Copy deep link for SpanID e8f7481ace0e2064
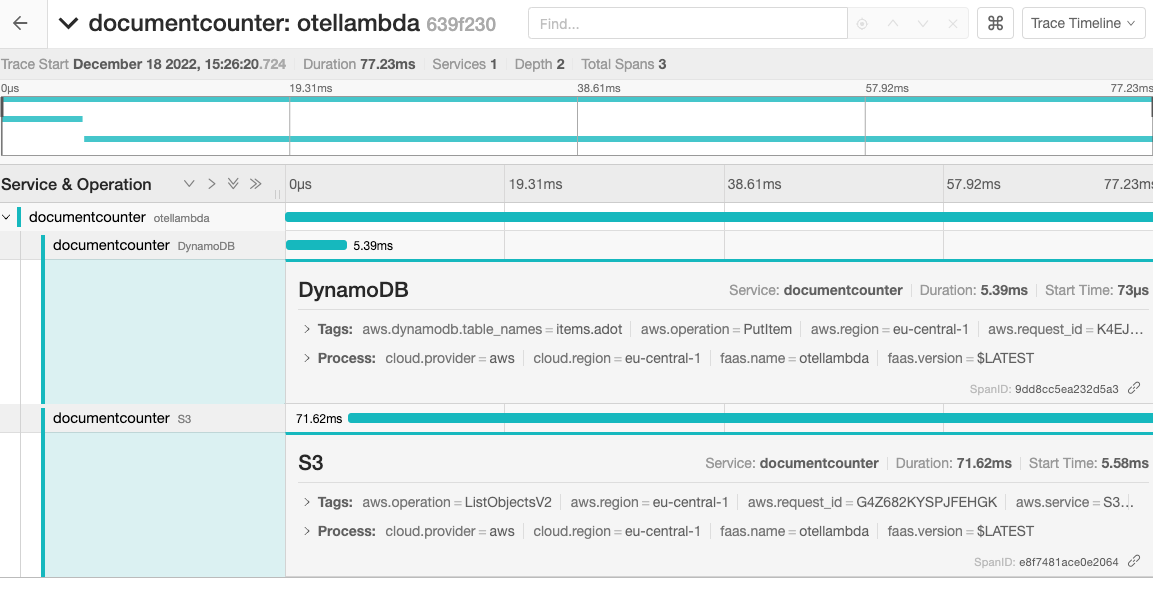1153x596 pixels. point(1135,561)
